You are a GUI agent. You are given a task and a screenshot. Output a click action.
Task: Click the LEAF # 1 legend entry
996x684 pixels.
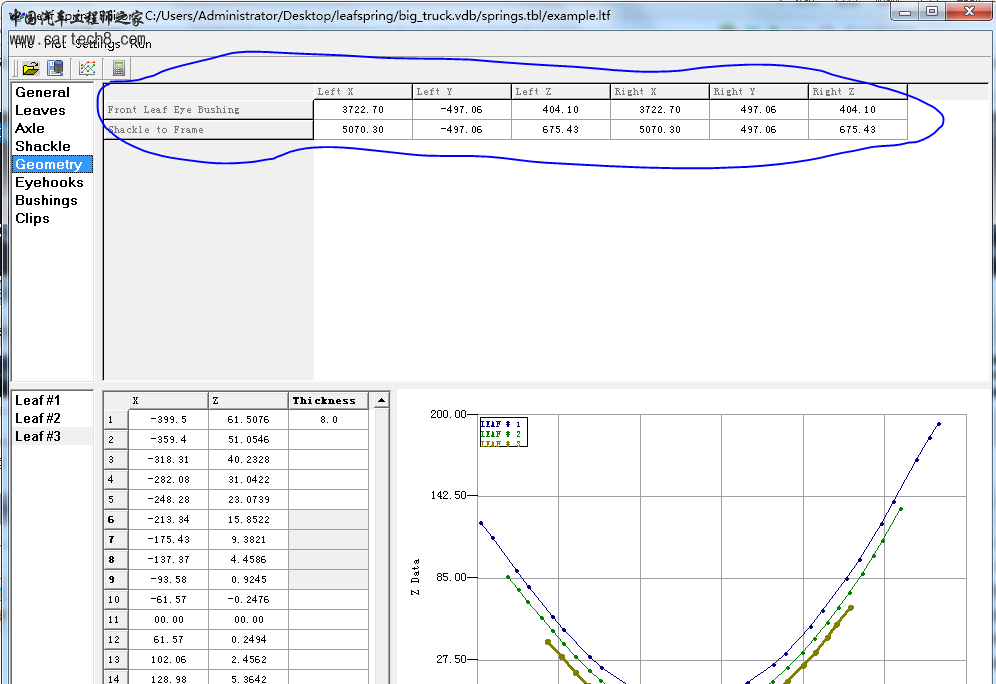[x=501, y=424]
